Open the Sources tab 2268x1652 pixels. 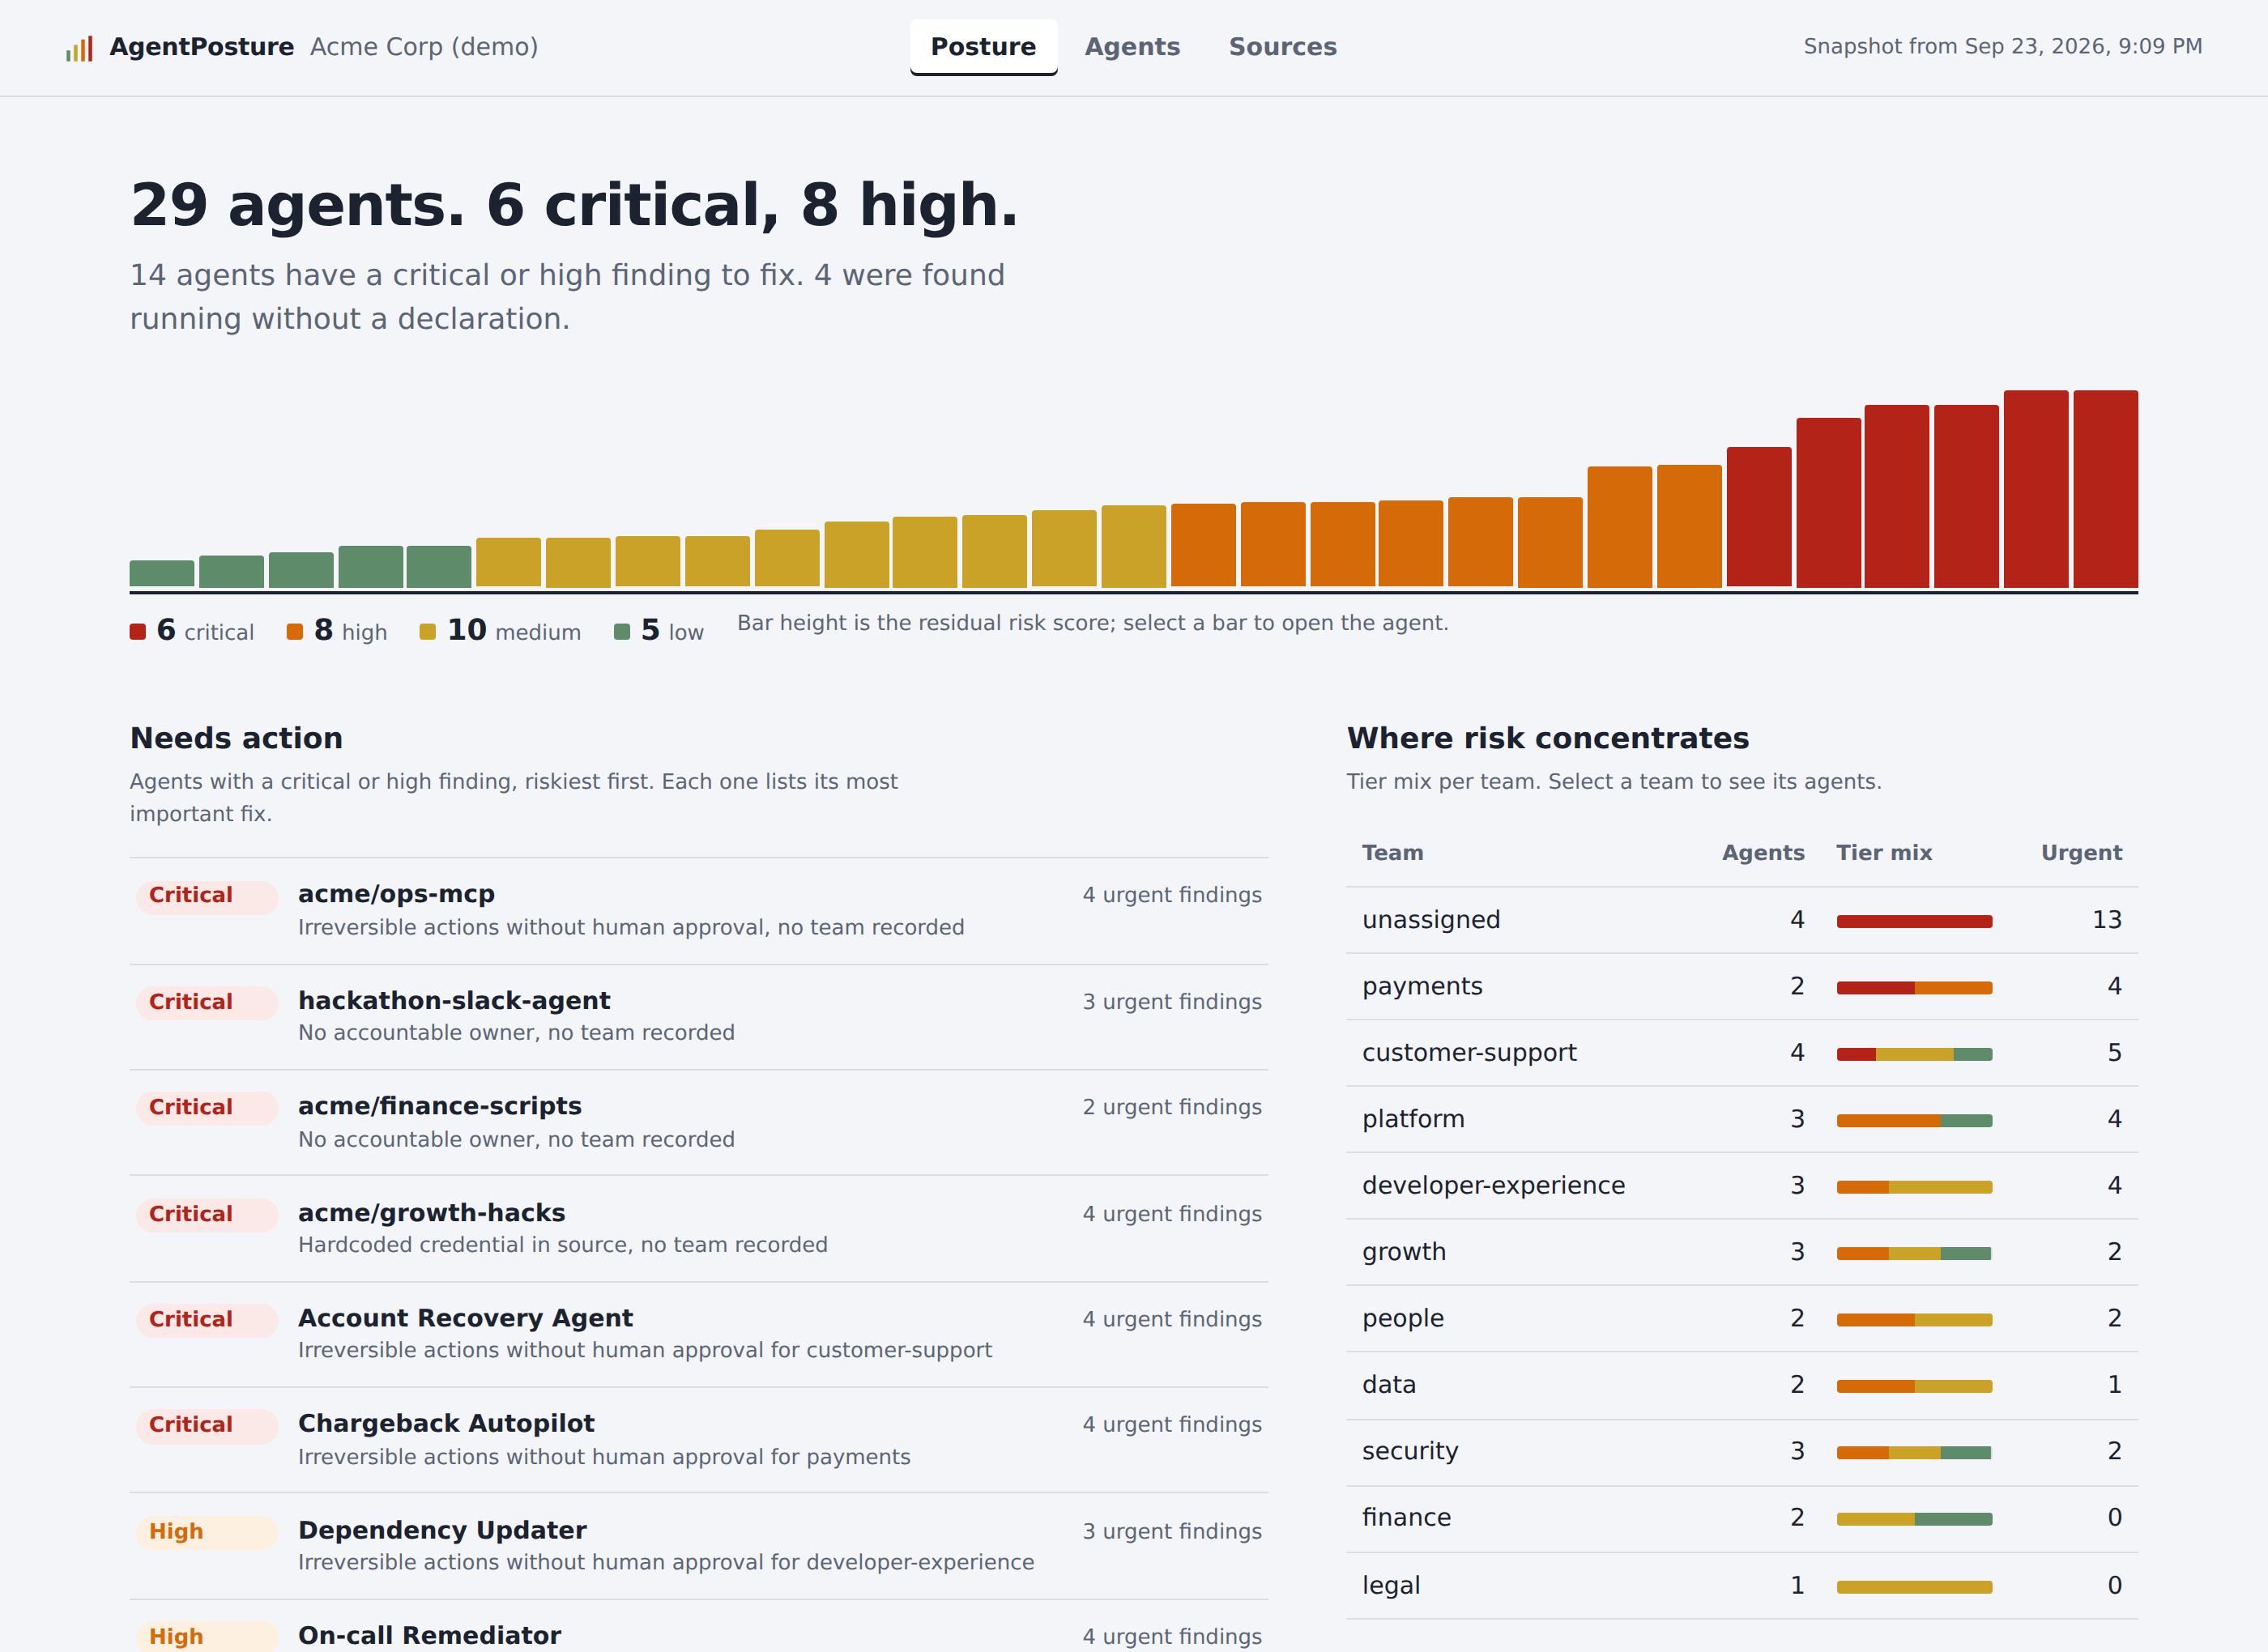click(1282, 47)
